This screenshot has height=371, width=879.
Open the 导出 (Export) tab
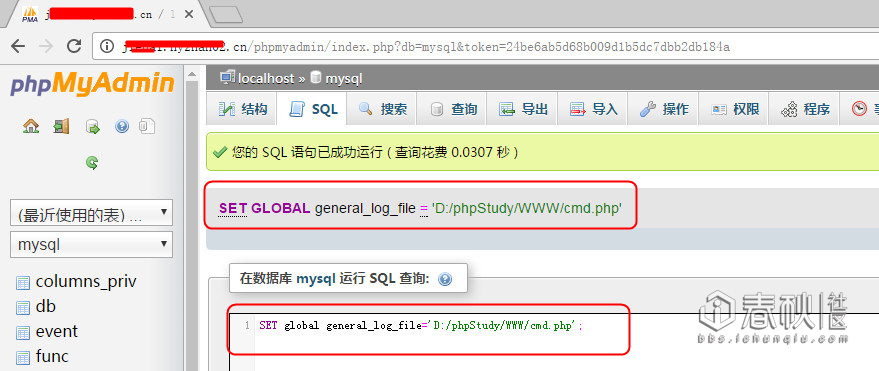522,109
